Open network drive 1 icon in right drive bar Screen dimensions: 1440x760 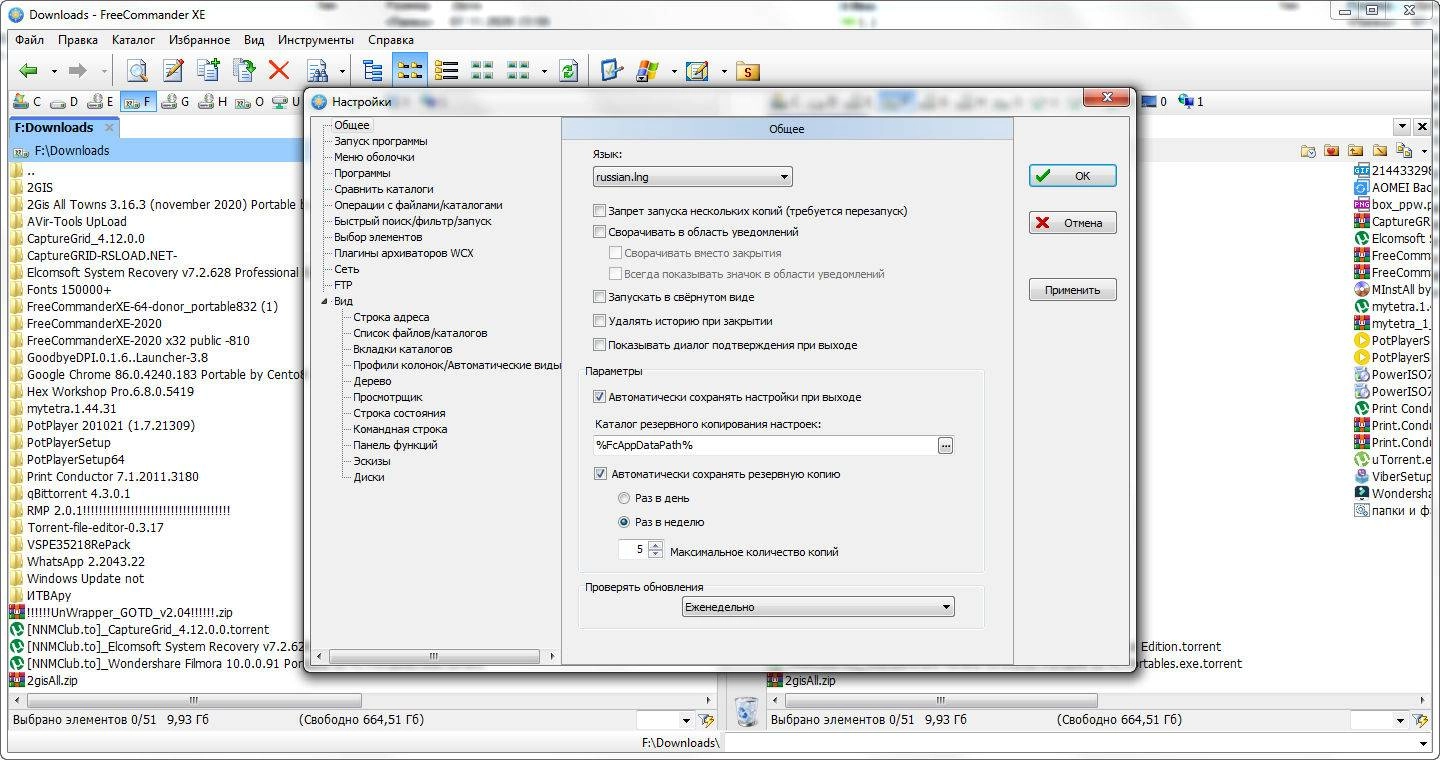point(1190,101)
